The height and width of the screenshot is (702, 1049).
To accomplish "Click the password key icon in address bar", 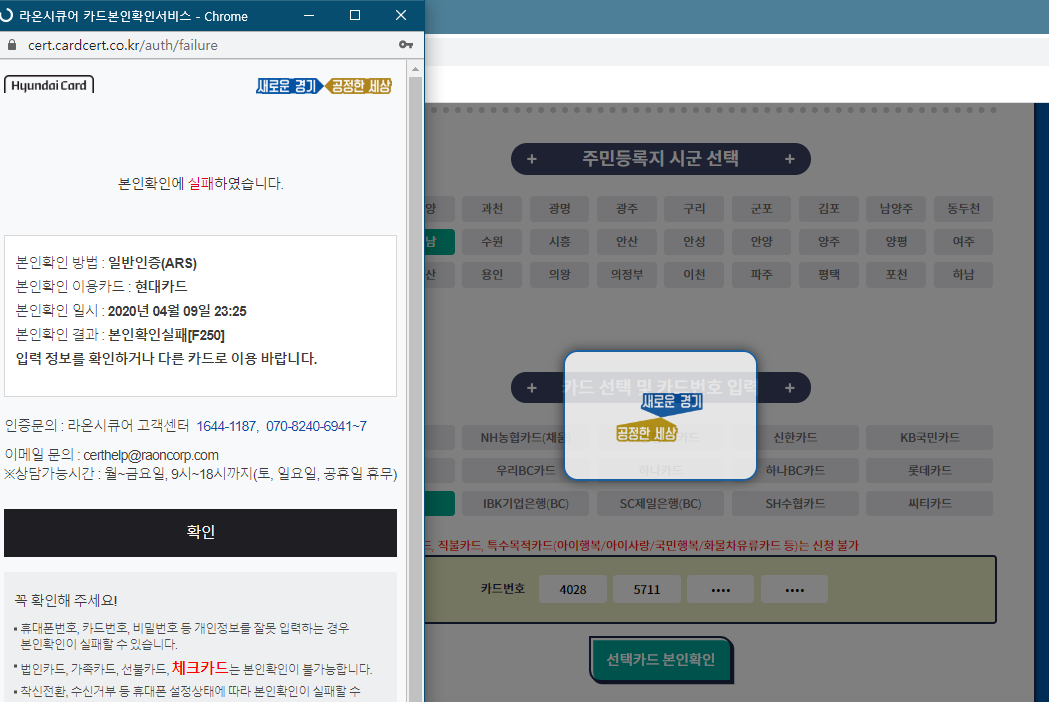I will tap(405, 45).
